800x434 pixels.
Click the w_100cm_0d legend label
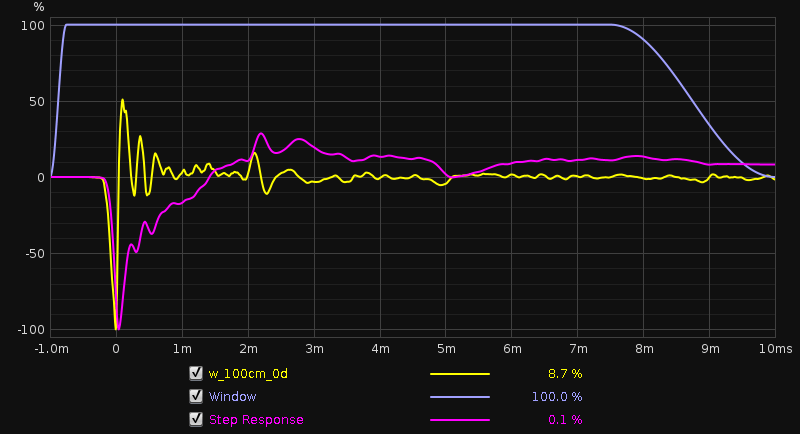click(248, 374)
